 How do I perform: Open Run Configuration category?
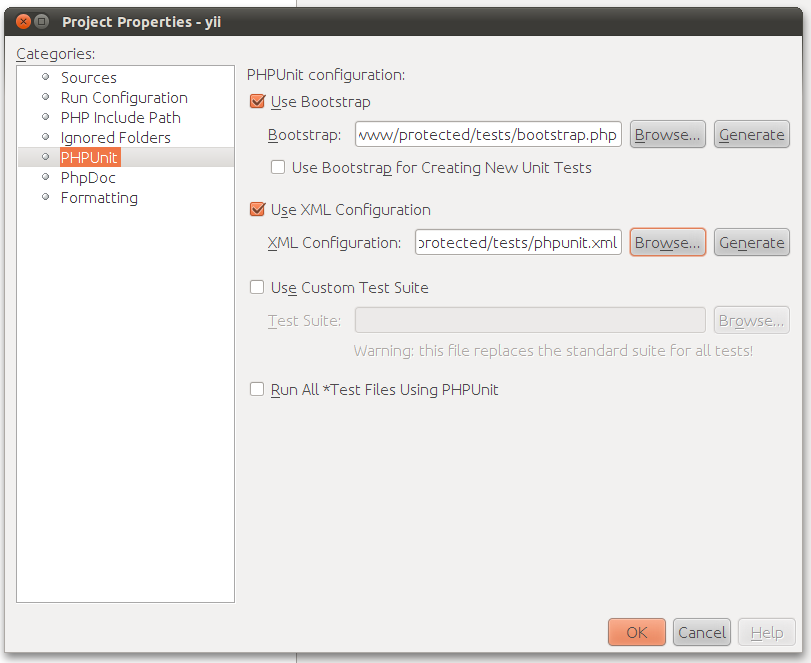(124, 98)
